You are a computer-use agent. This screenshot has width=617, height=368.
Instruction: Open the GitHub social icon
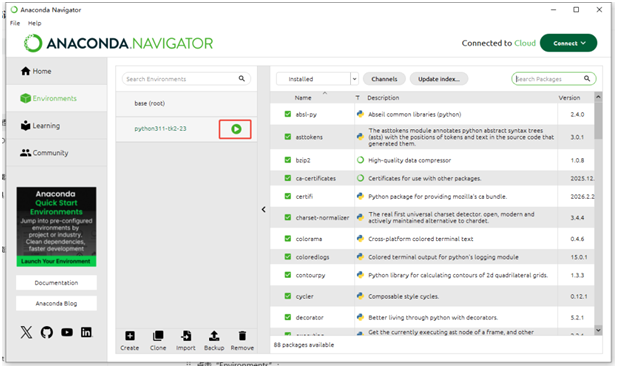pyautogui.click(x=47, y=332)
